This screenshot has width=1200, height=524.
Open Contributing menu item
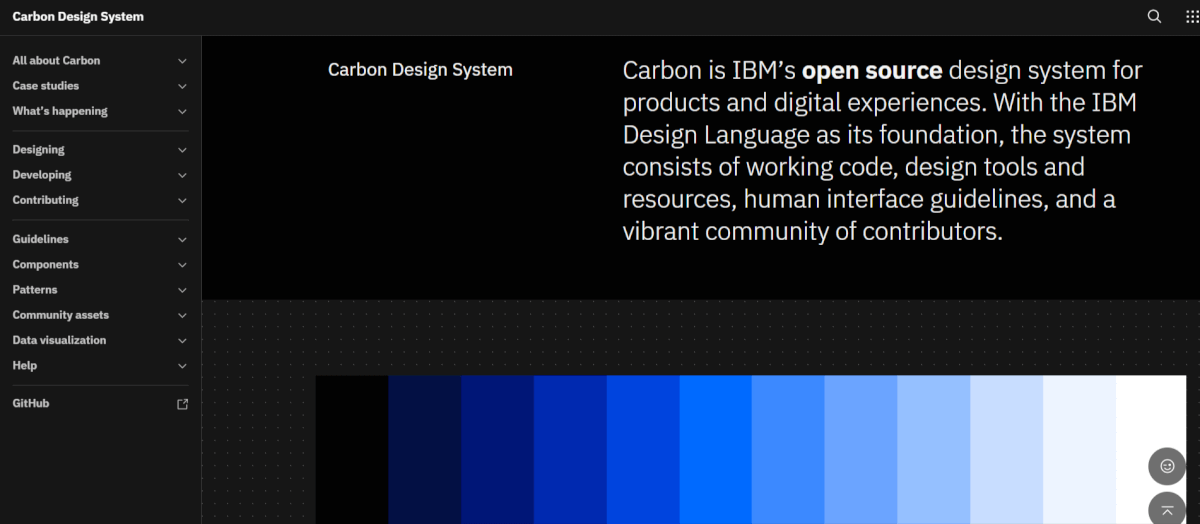100,200
